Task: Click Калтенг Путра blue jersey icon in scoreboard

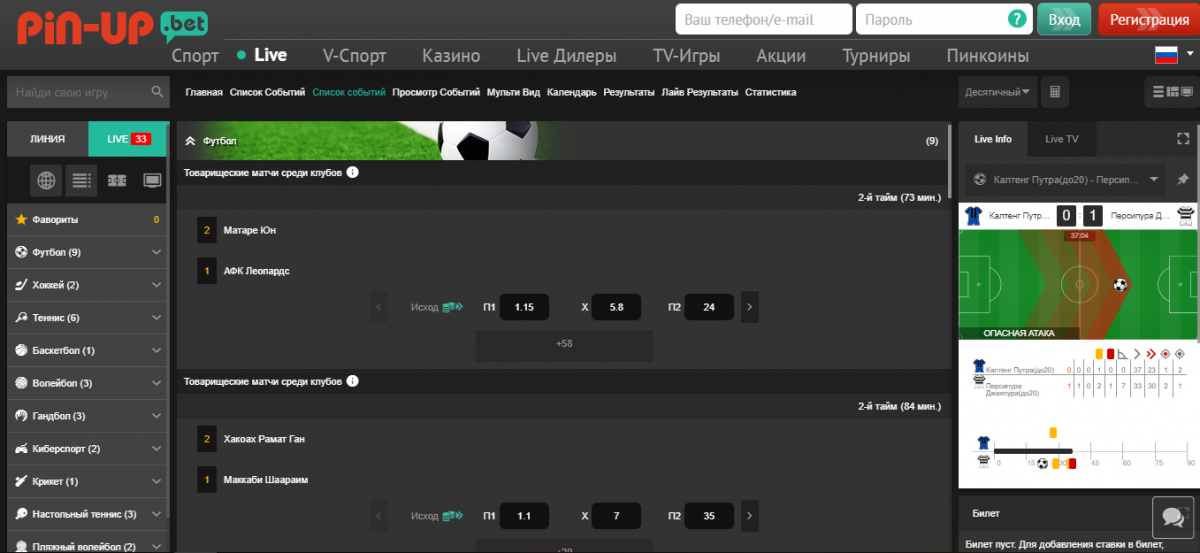Action: coord(974,214)
